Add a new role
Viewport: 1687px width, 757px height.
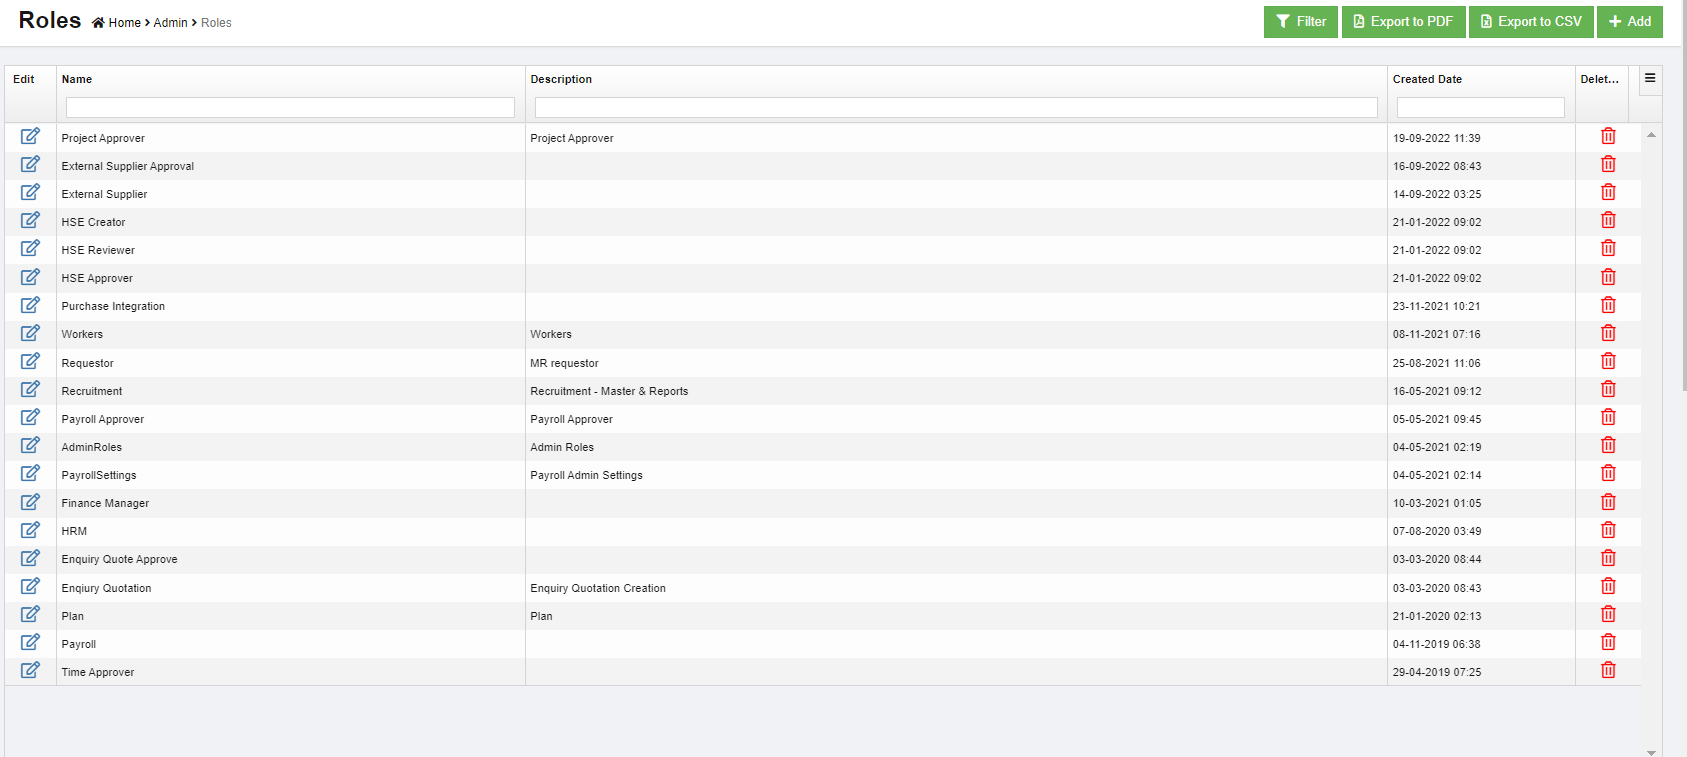(1629, 22)
